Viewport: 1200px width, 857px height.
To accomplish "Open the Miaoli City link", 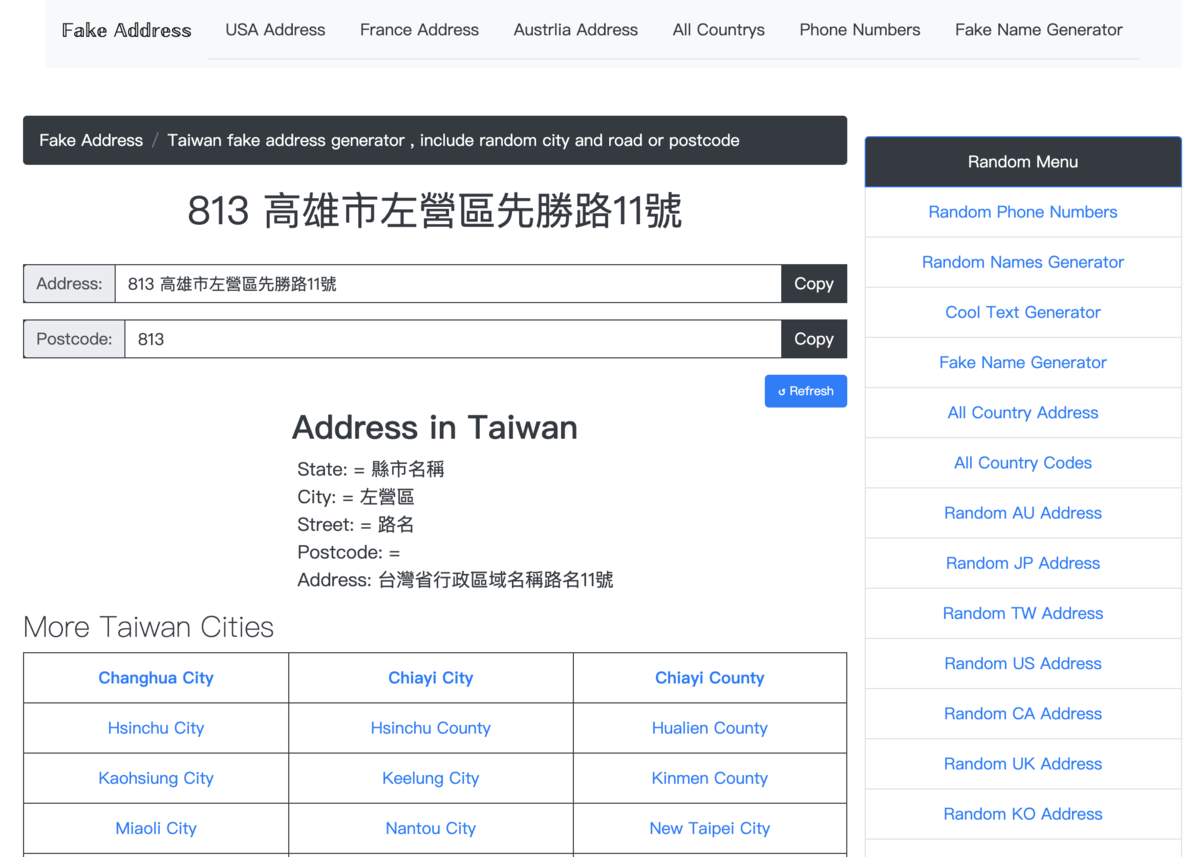I will (x=156, y=828).
